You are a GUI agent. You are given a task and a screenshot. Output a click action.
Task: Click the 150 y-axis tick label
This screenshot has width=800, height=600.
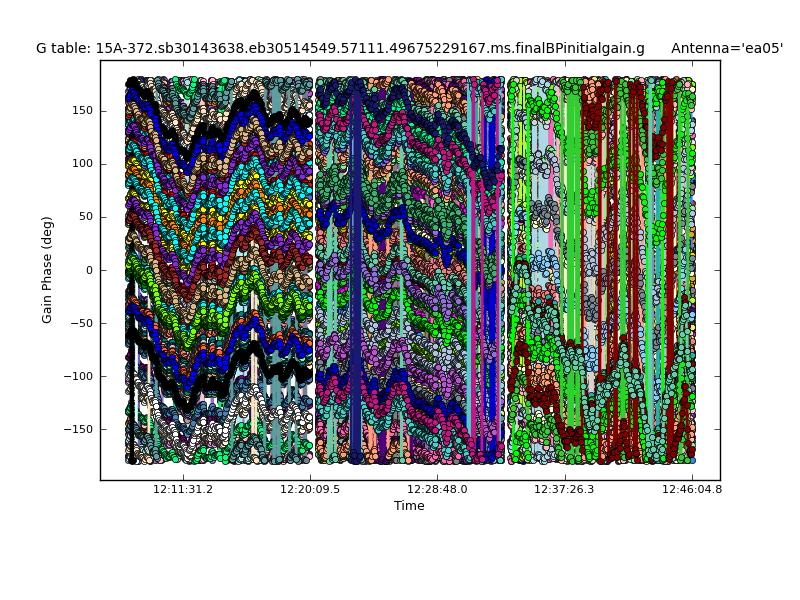coord(82,111)
